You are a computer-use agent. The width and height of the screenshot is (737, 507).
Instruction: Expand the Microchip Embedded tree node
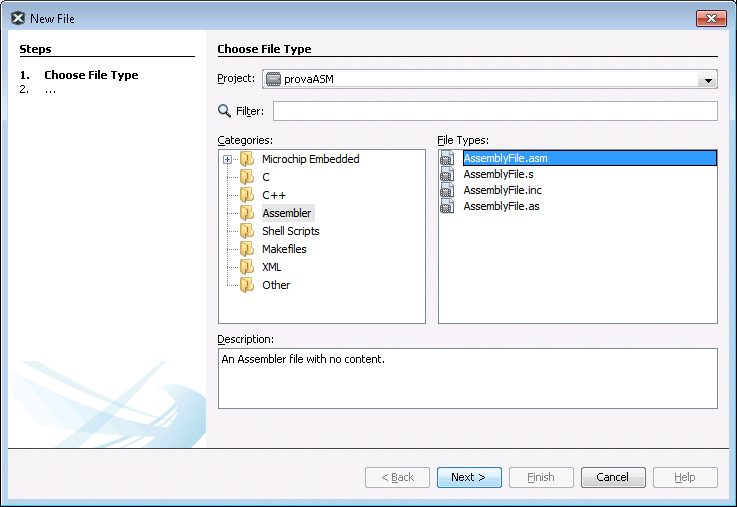[x=227, y=159]
